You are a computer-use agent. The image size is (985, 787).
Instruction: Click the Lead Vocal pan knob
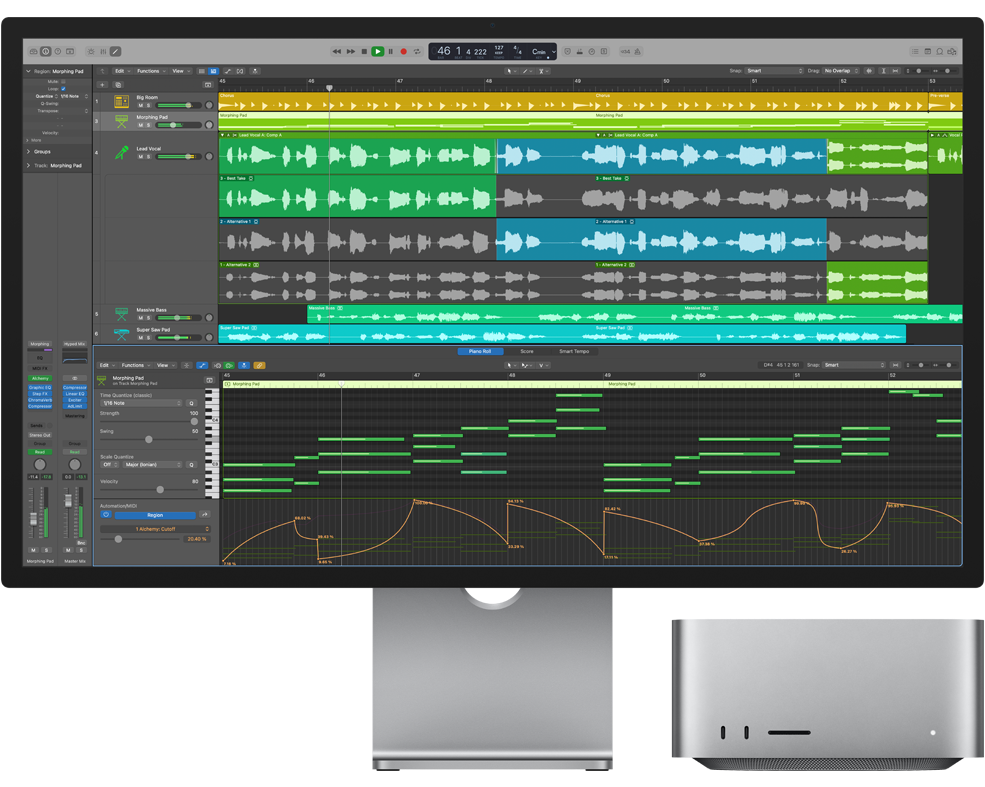[209, 156]
